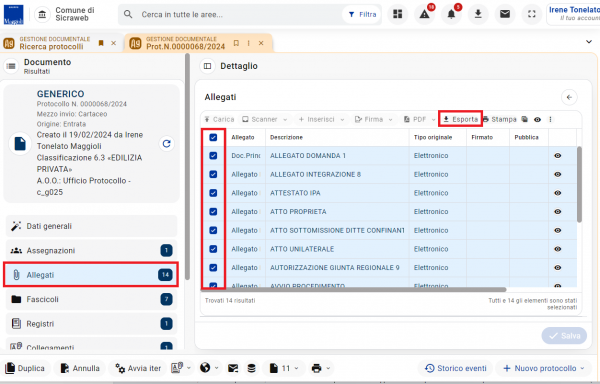Uncheck the ATTO UNILATERALE row checkbox
Viewport: 600px width, 384px height.
click(213, 249)
